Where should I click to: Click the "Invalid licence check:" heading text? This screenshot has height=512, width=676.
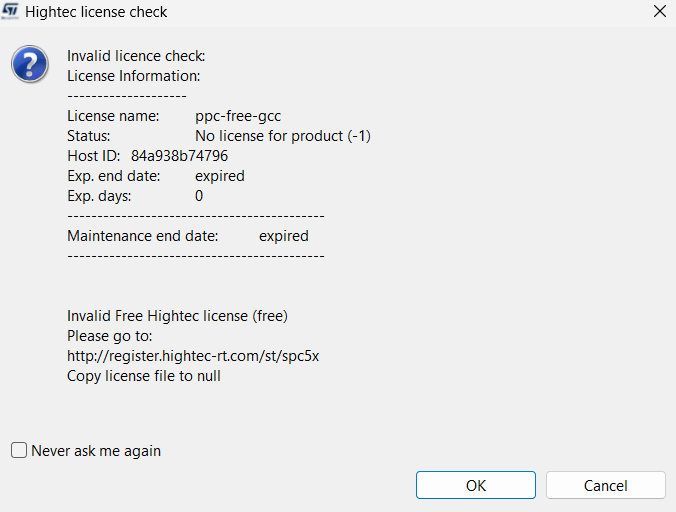[136, 56]
